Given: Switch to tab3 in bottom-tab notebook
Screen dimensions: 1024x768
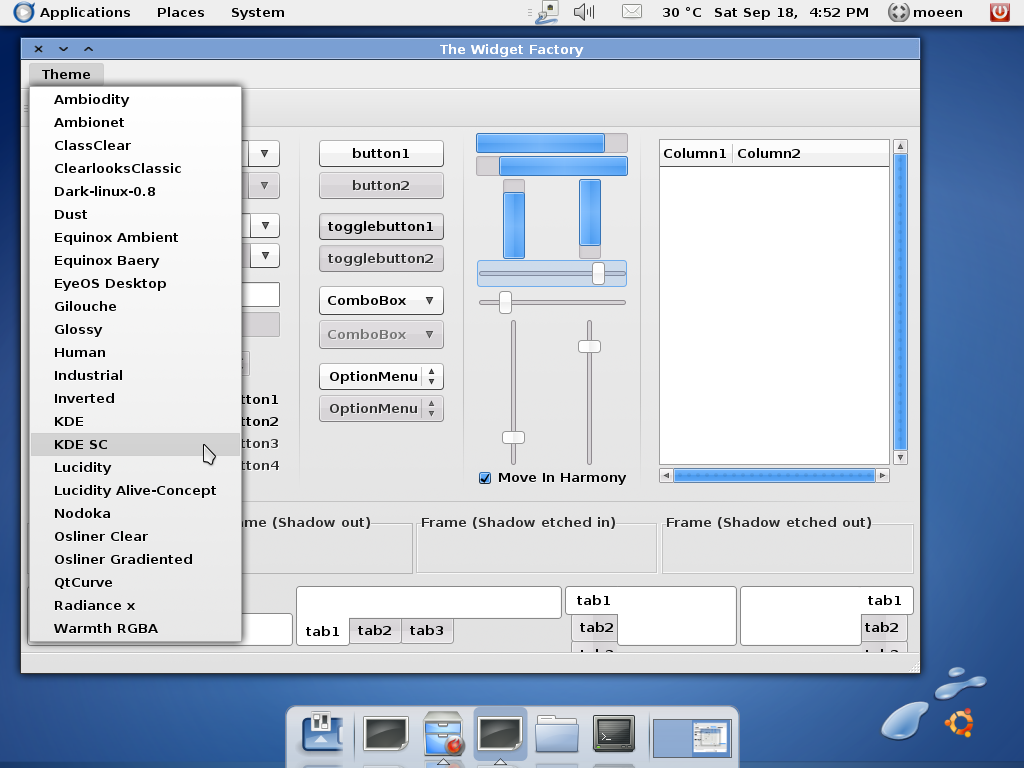Looking at the screenshot, I should coord(427,631).
